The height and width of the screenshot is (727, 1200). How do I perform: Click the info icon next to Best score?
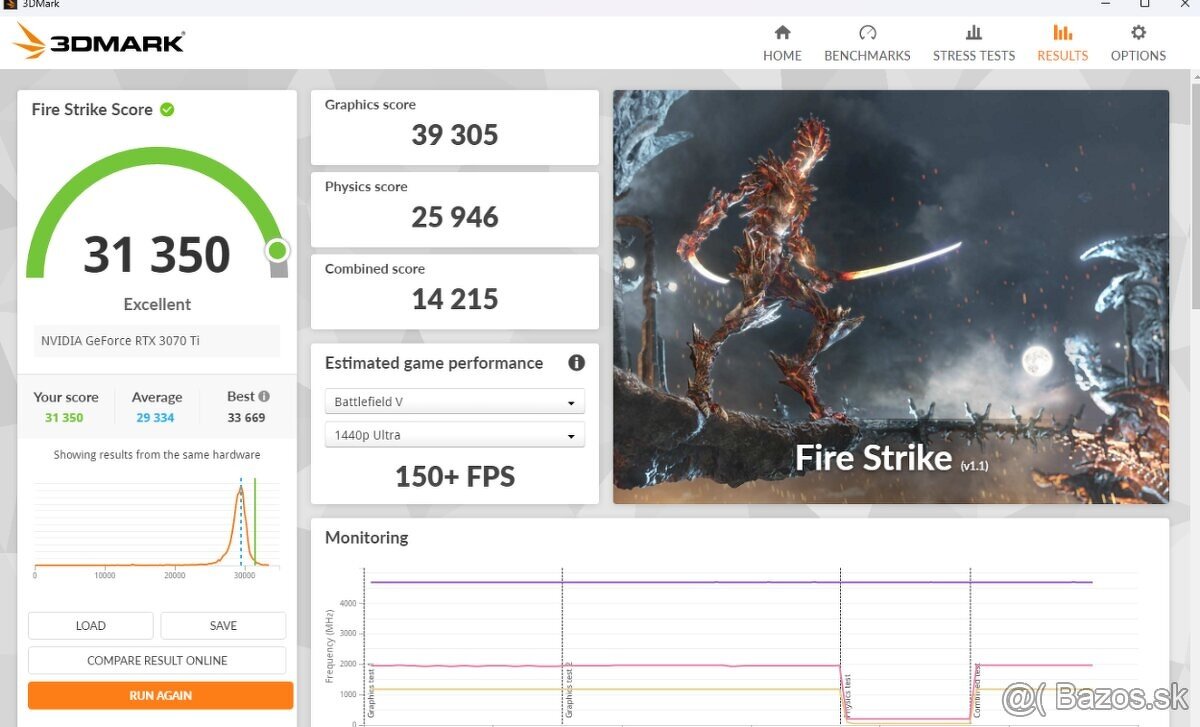[264, 396]
